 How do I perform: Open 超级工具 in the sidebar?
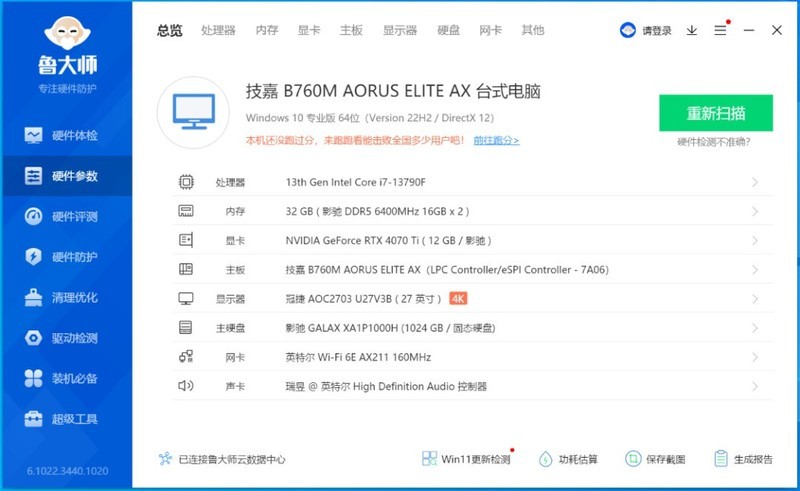66,419
